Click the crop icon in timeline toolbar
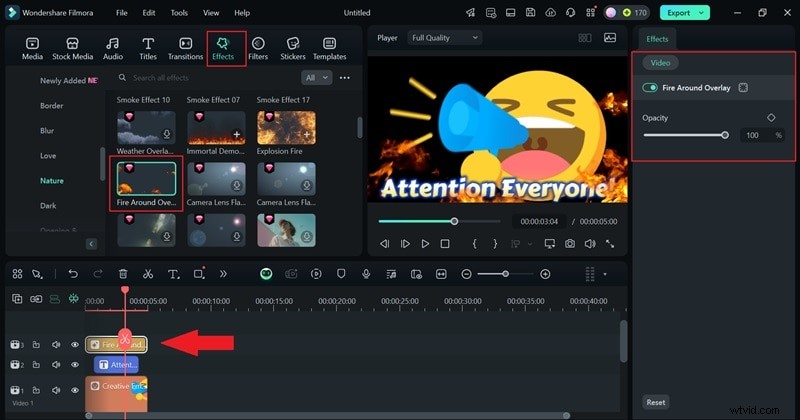 coord(199,274)
